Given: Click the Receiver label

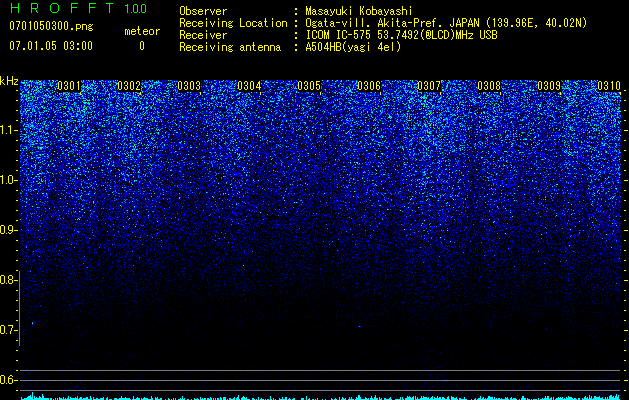Looking at the screenshot, I should [x=203, y=35].
